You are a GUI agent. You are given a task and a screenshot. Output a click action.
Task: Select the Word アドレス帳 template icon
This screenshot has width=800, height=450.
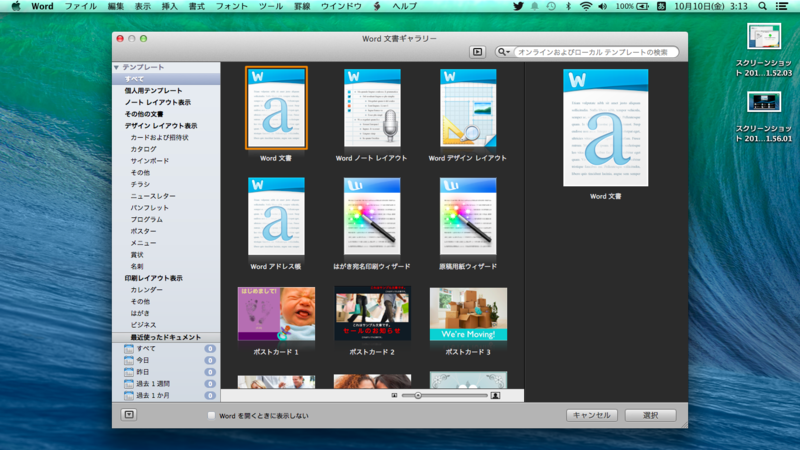pos(276,216)
